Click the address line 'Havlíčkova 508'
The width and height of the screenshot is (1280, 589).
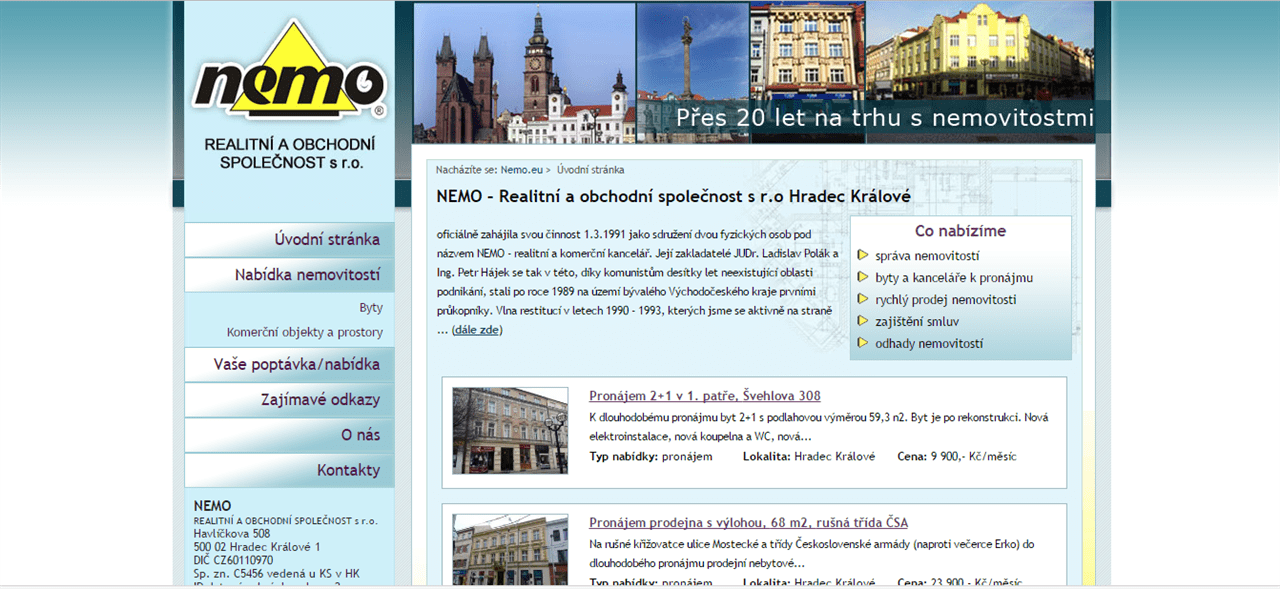pyautogui.click(x=232, y=534)
